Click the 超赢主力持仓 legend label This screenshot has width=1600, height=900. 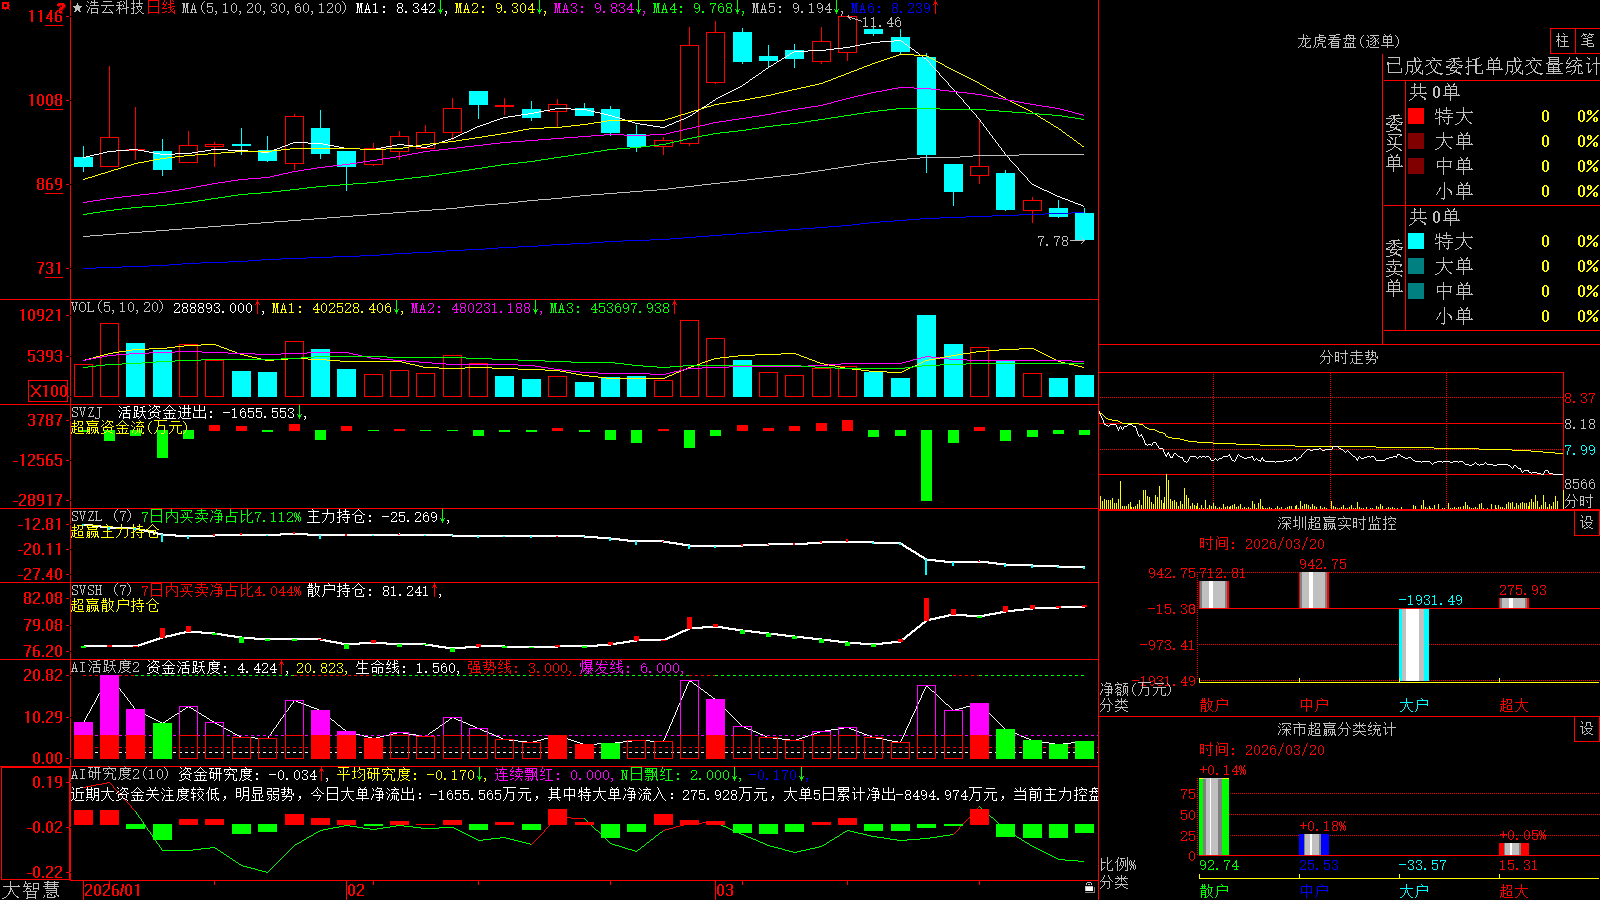115,532
